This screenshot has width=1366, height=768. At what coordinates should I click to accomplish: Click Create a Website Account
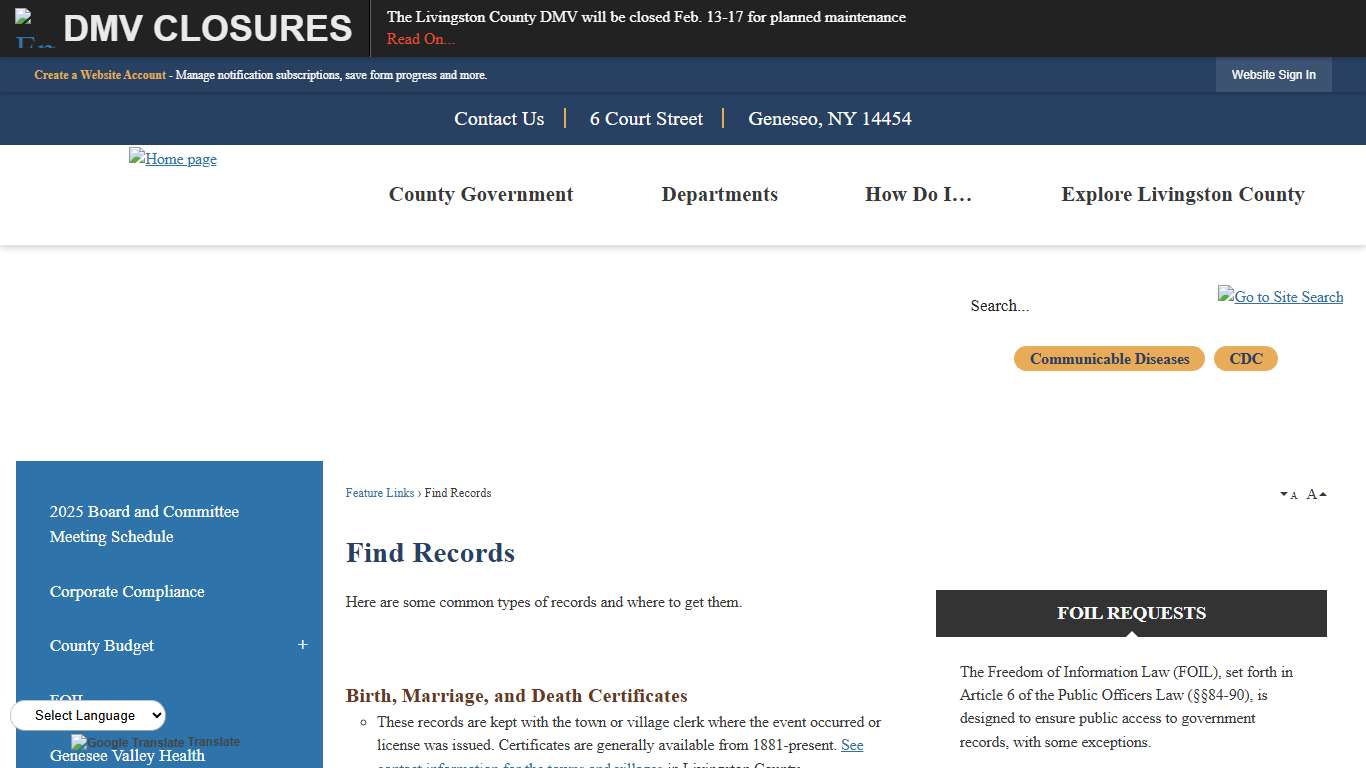(99, 75)
